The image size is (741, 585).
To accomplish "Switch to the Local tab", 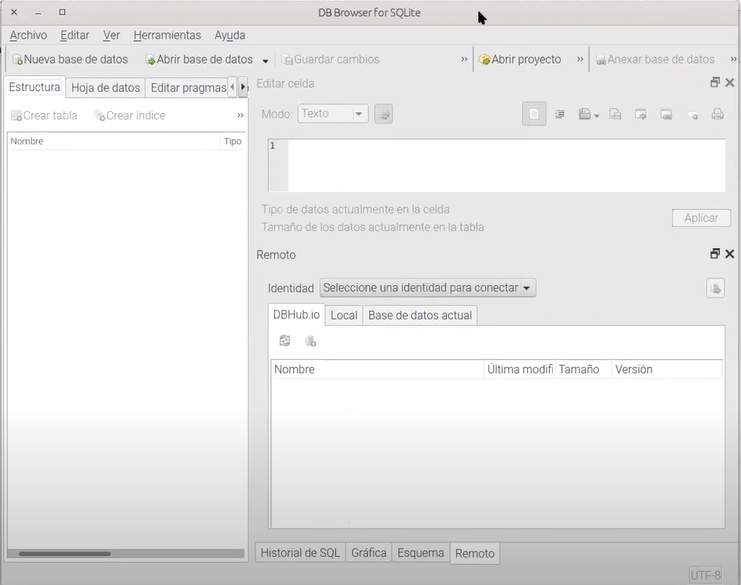I will click(x=344, y=316).
